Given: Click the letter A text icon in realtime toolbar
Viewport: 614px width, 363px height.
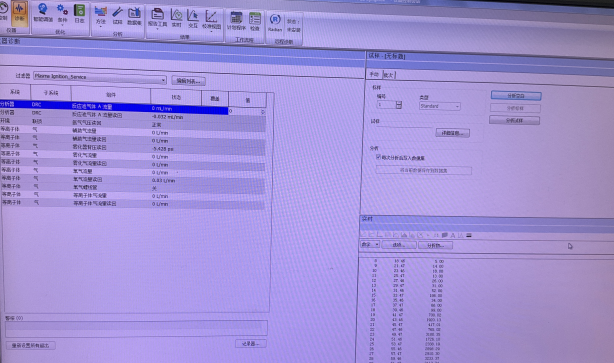Looking at the screenshot, I should click(x=453, y=235).
